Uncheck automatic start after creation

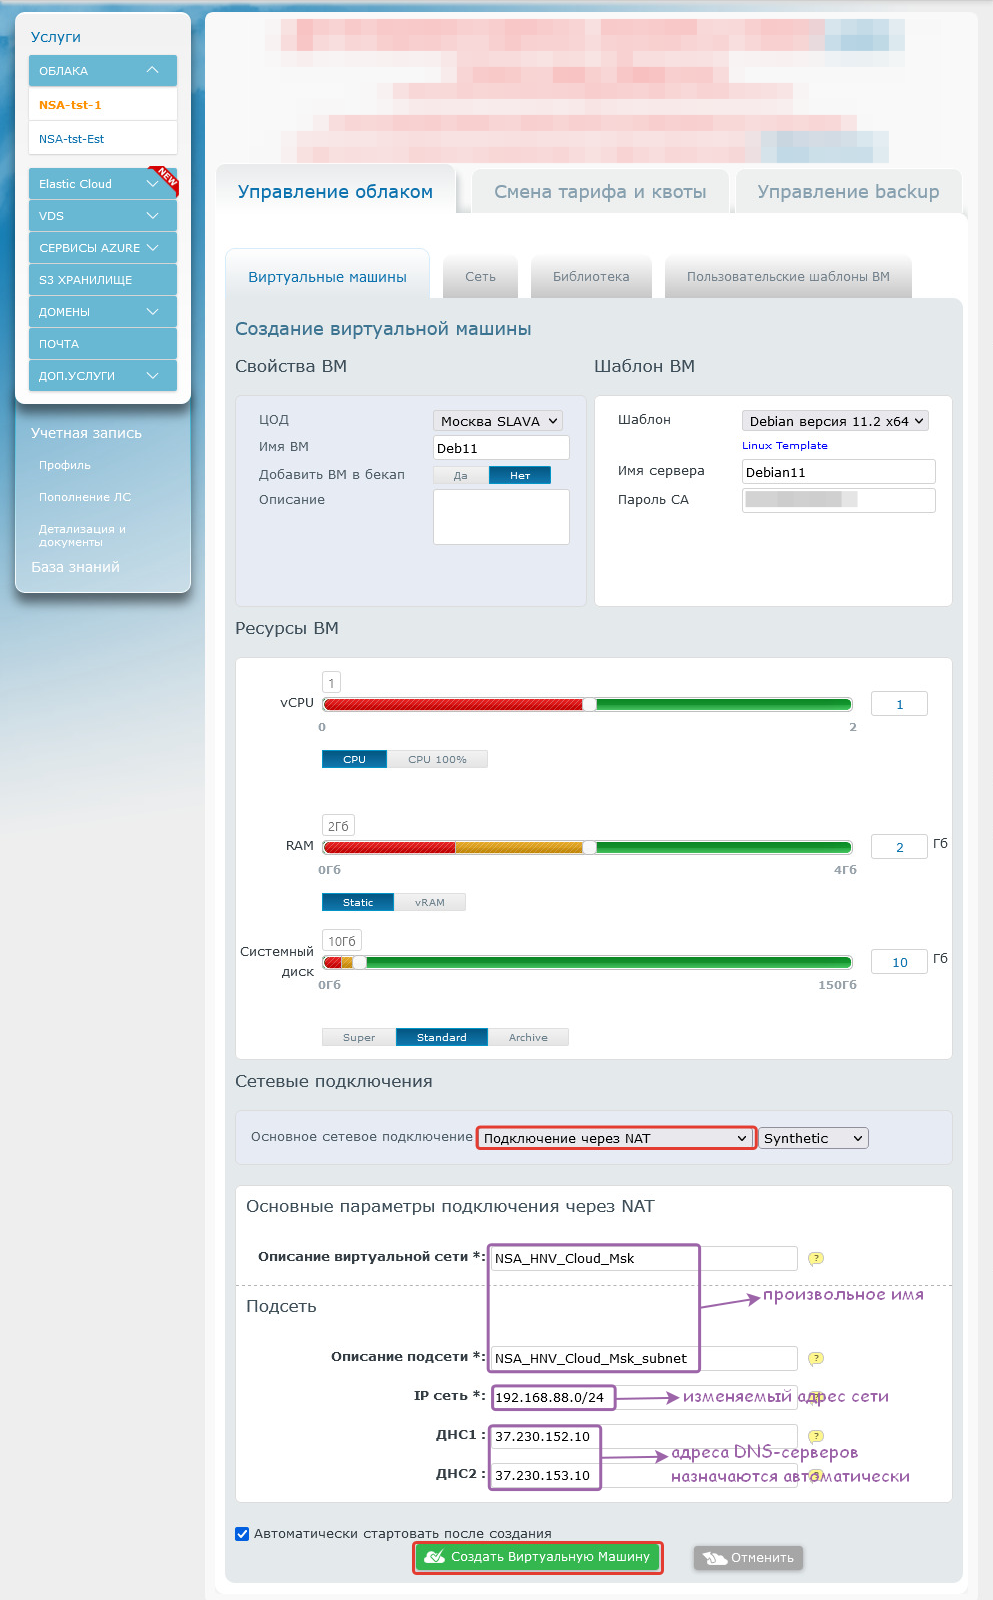click(x=242, y=1533)
